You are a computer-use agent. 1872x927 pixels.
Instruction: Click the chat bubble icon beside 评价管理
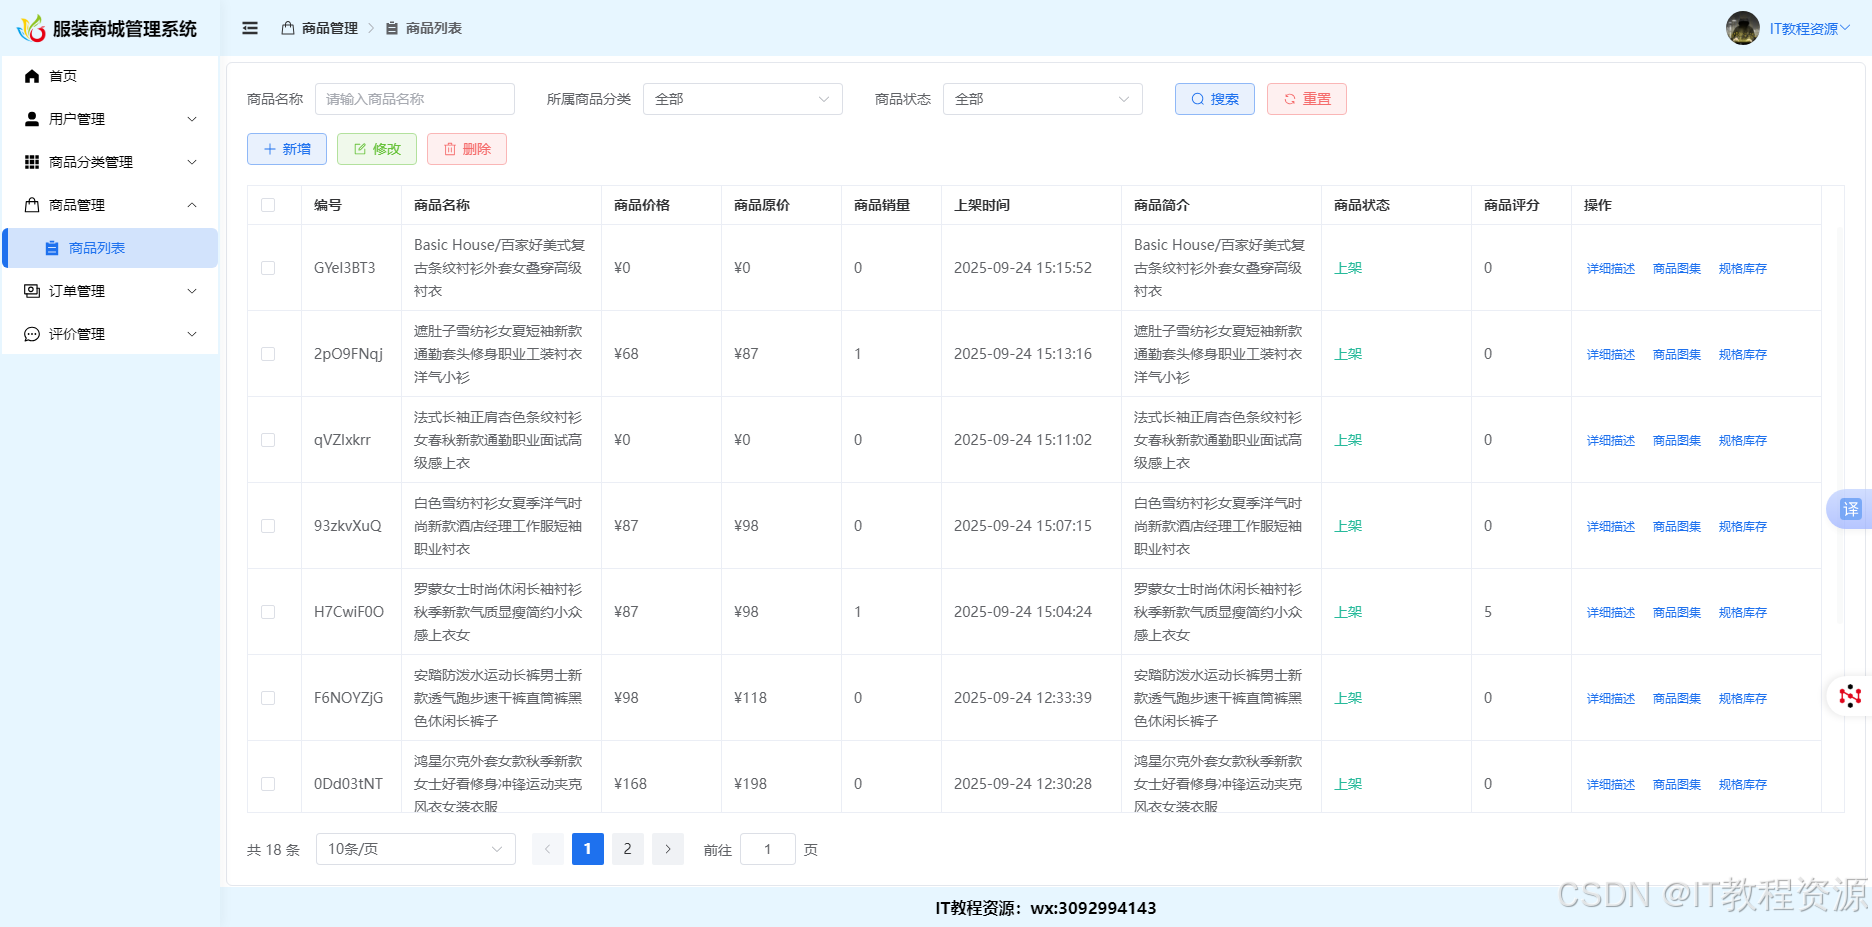(x=32, y=334)
